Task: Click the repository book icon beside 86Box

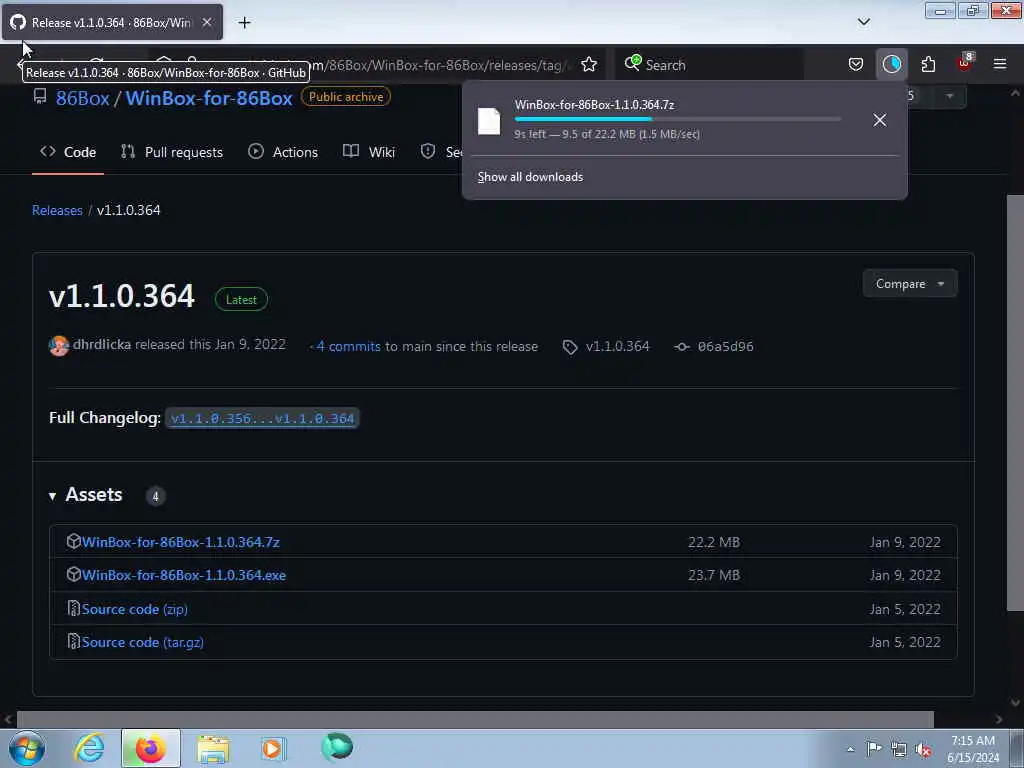Action: [40, 97]
